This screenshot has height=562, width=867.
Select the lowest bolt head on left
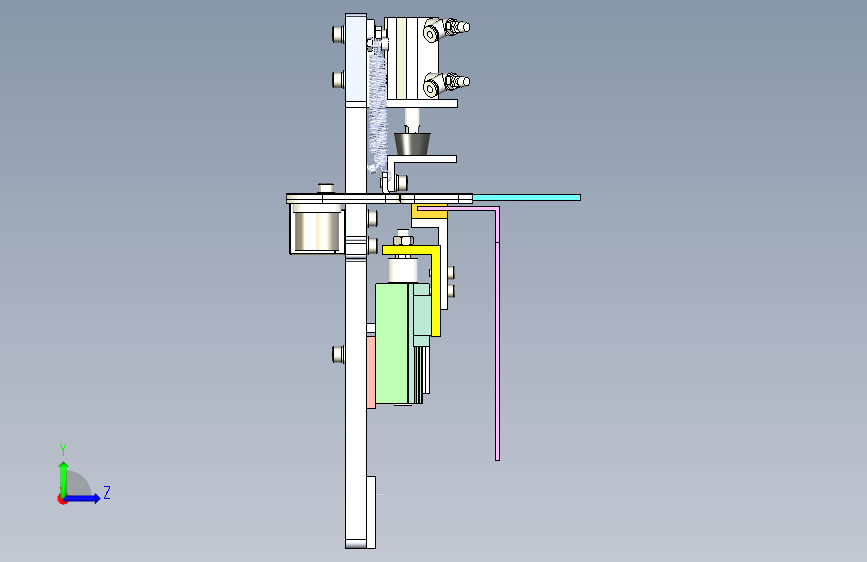pos(338,354)
